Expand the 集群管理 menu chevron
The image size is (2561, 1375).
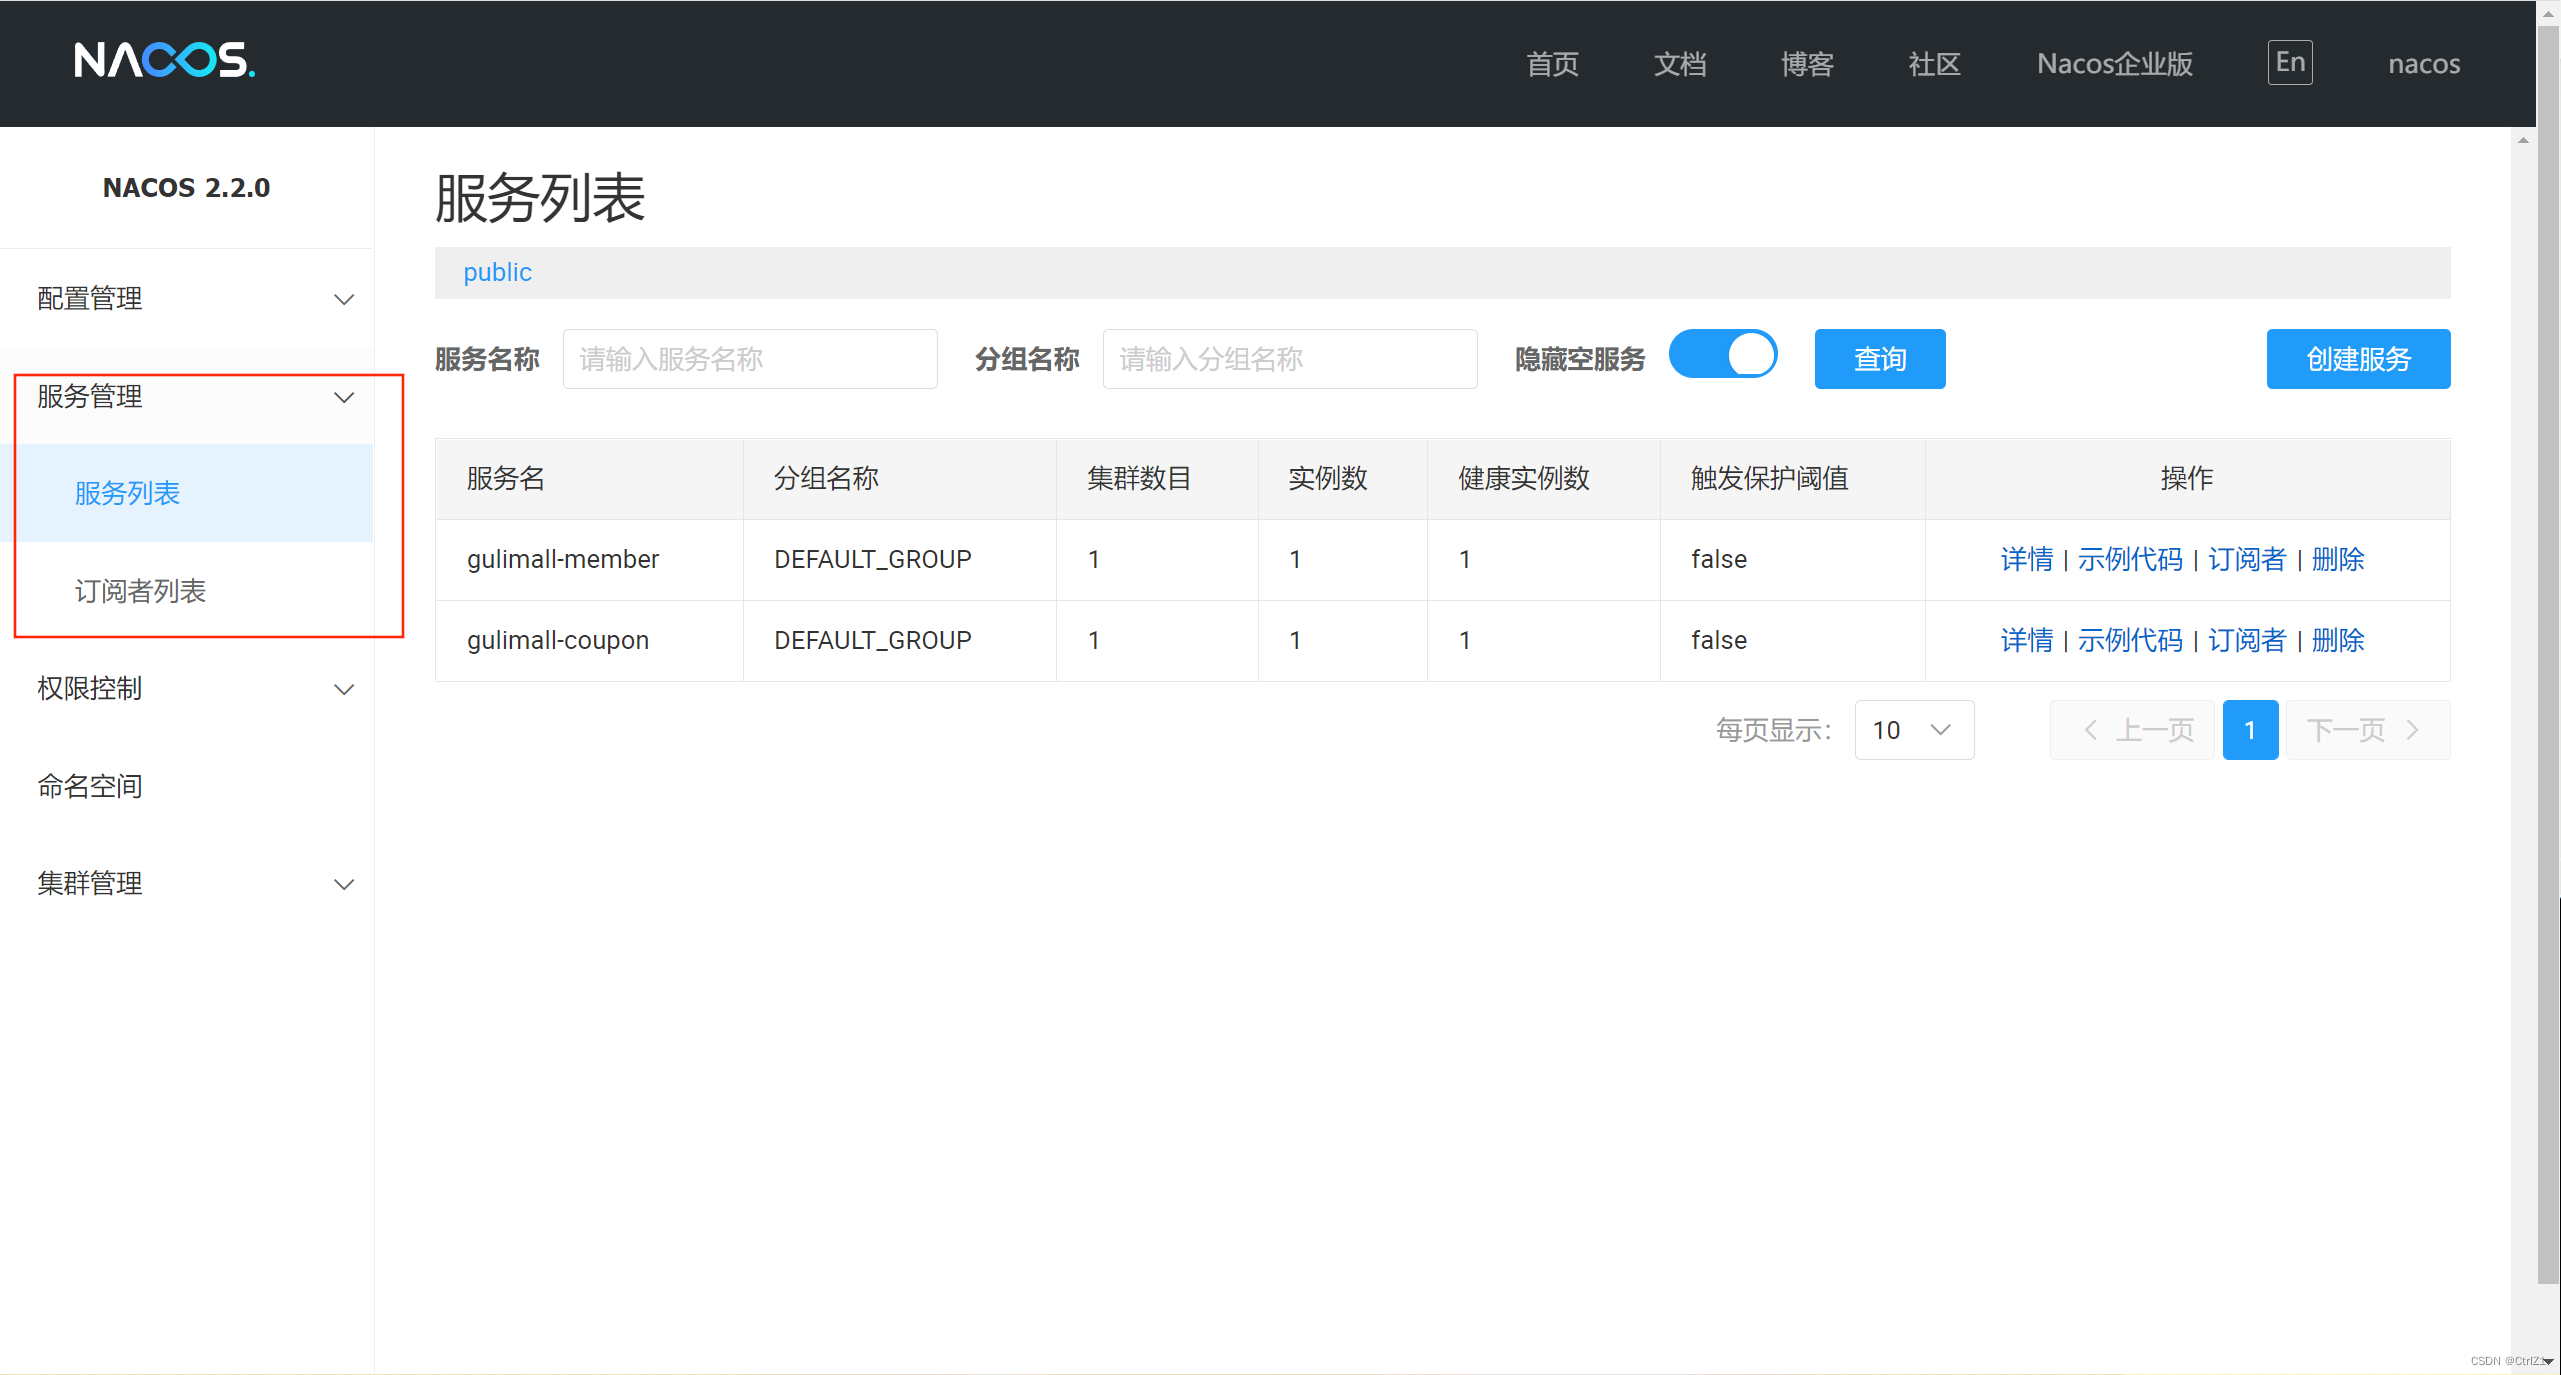(344, 885)
